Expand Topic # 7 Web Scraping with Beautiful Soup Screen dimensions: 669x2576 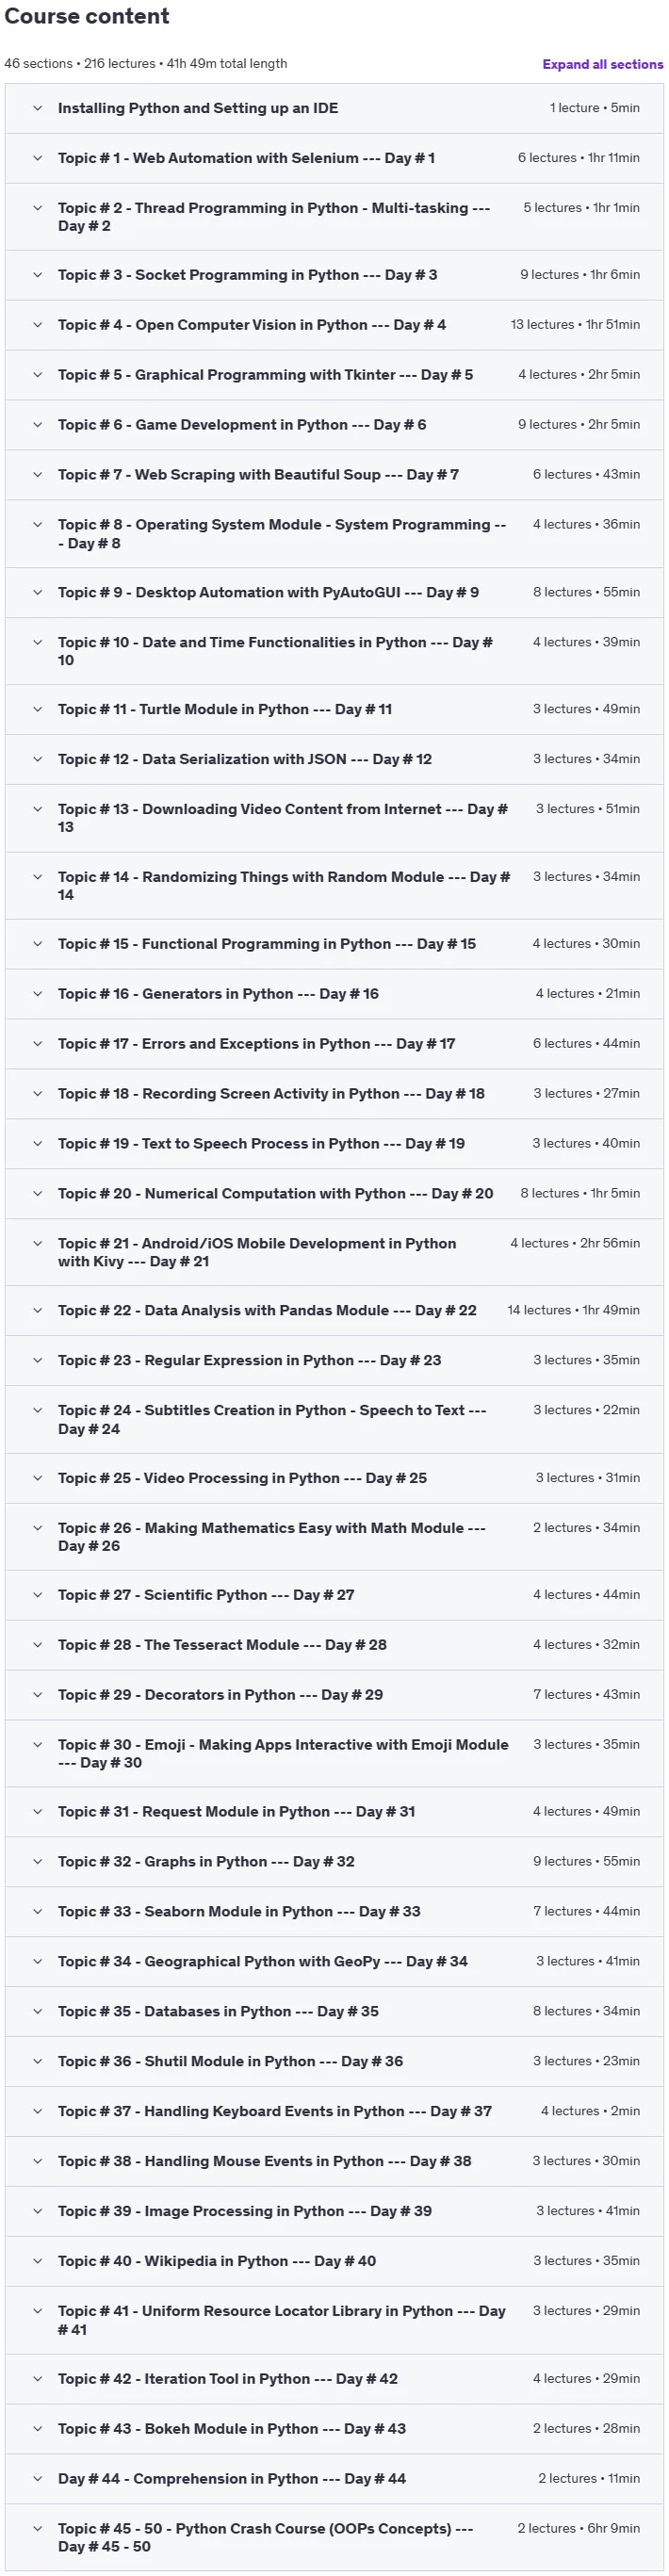334,475
